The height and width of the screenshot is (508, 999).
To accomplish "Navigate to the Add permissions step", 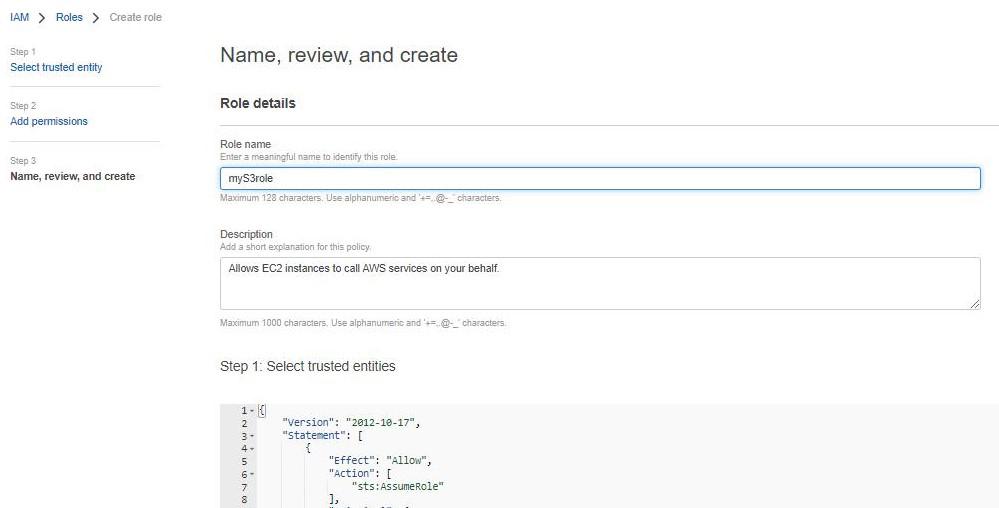I will pyautogui.click(x=49, y=121).
